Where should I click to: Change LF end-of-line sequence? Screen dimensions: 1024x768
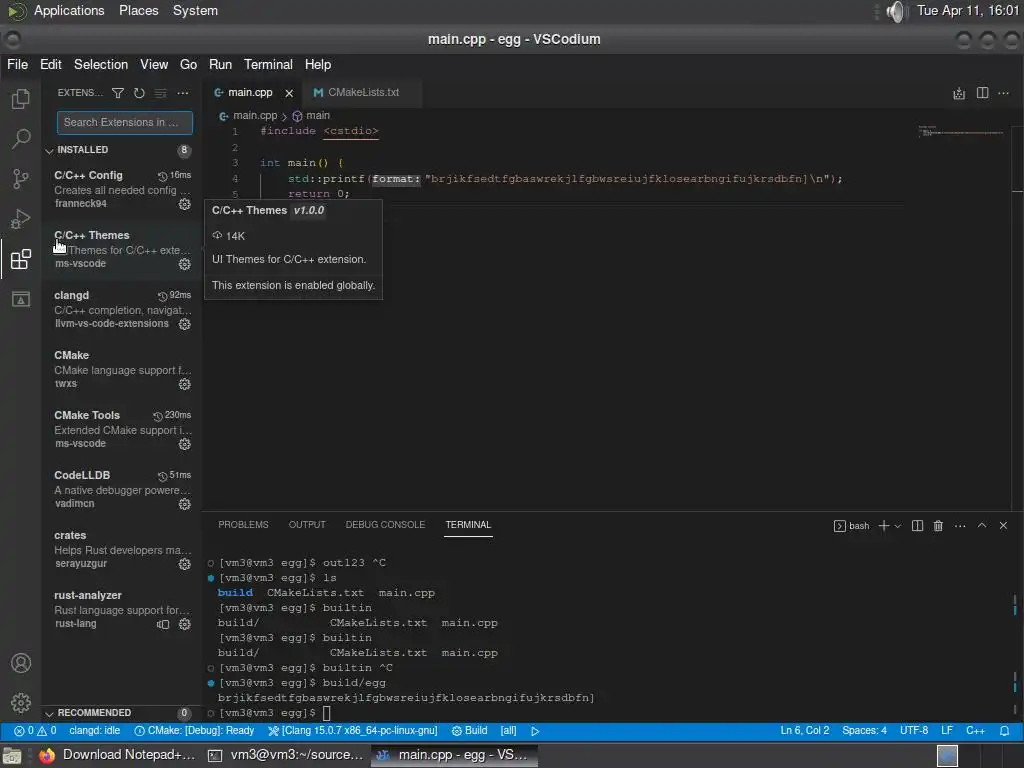click(x=947, y=731)
